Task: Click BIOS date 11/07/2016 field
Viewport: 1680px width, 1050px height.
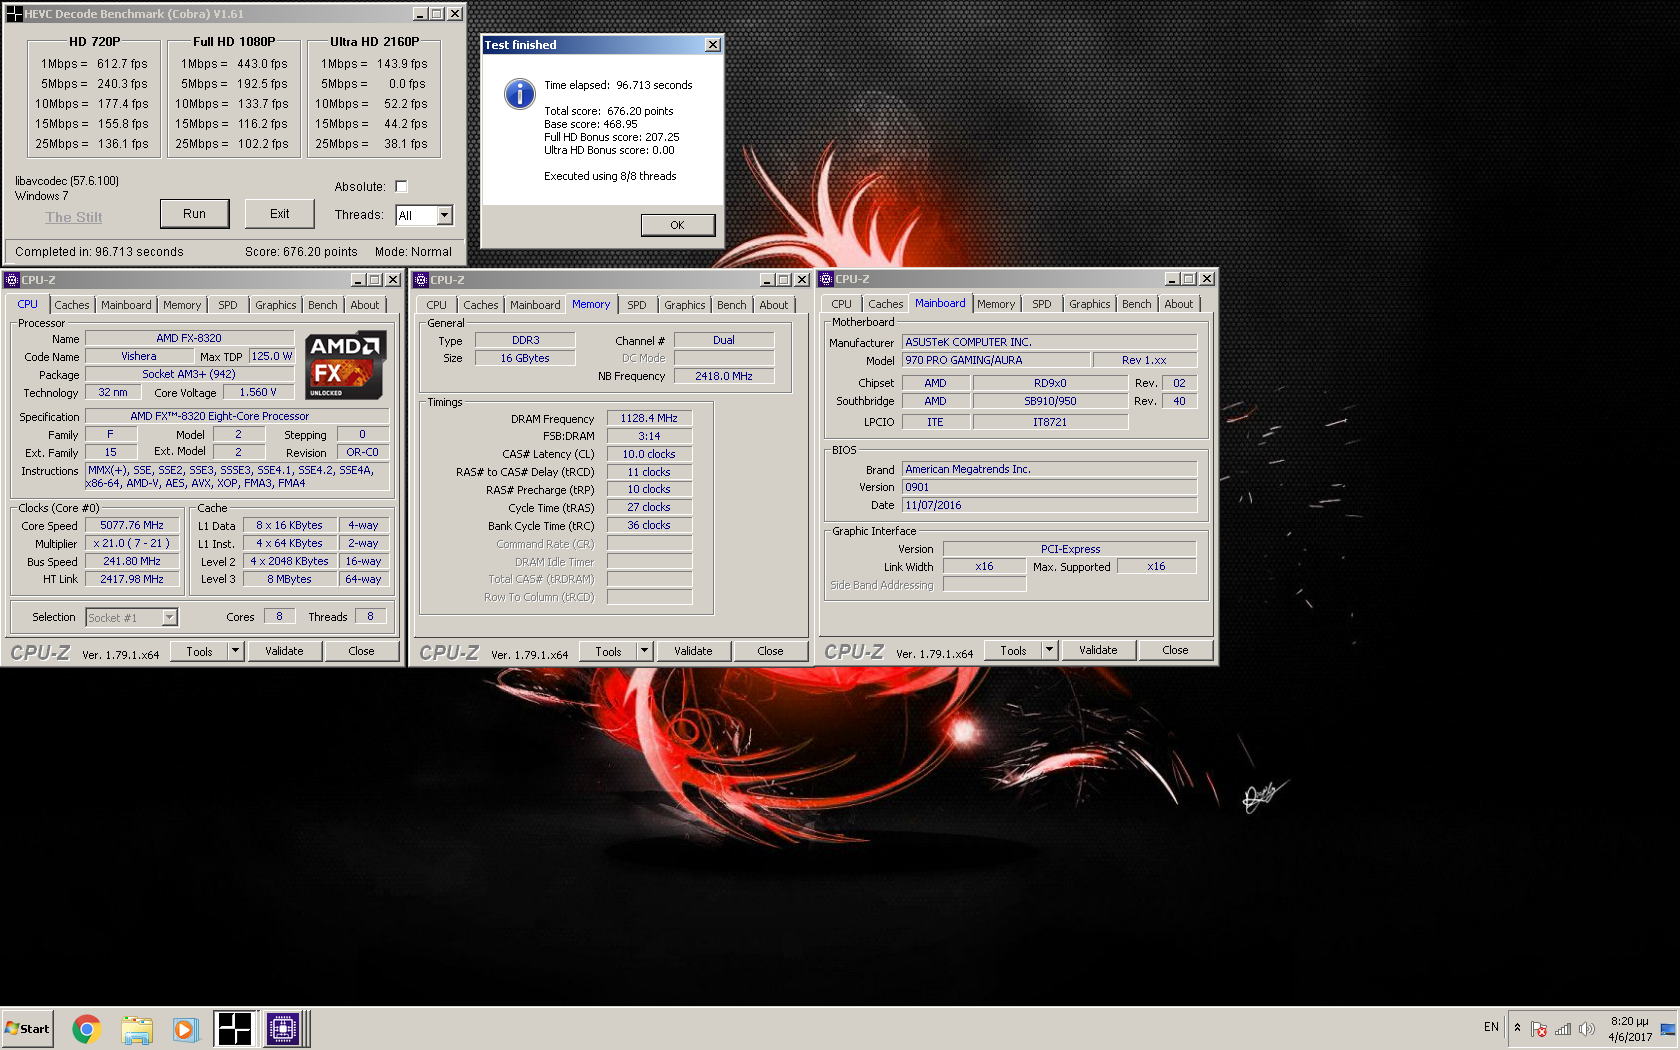Action: [x=1049, y=505]
